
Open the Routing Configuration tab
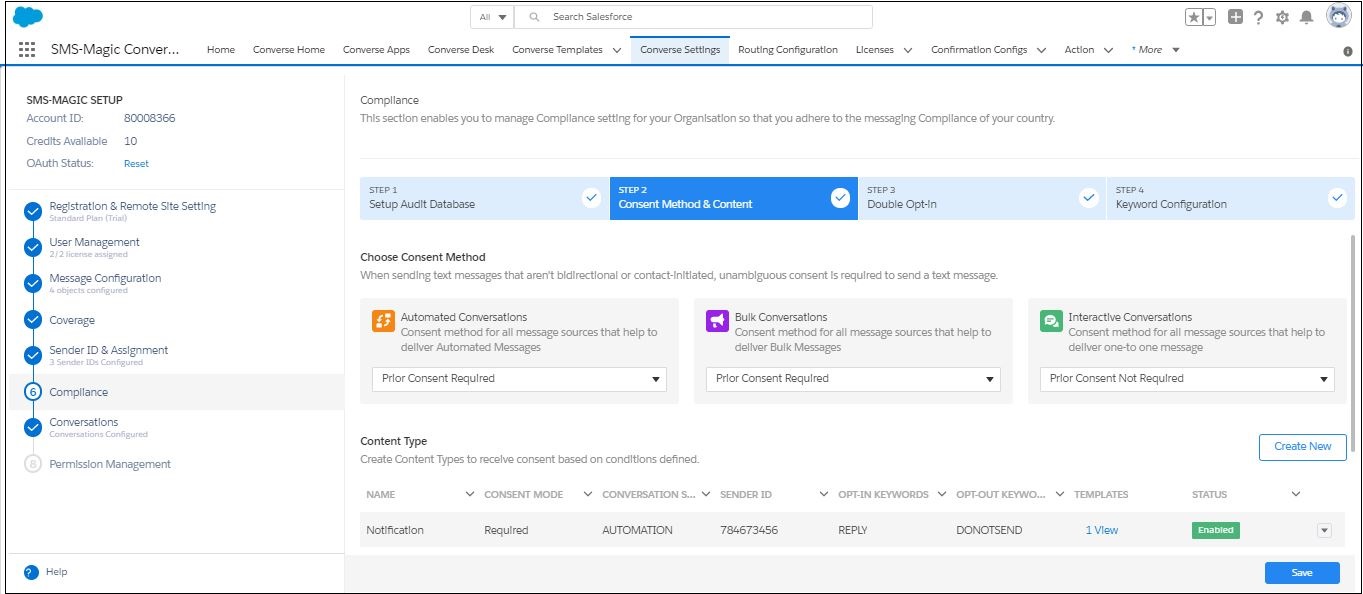coord(788,50)
